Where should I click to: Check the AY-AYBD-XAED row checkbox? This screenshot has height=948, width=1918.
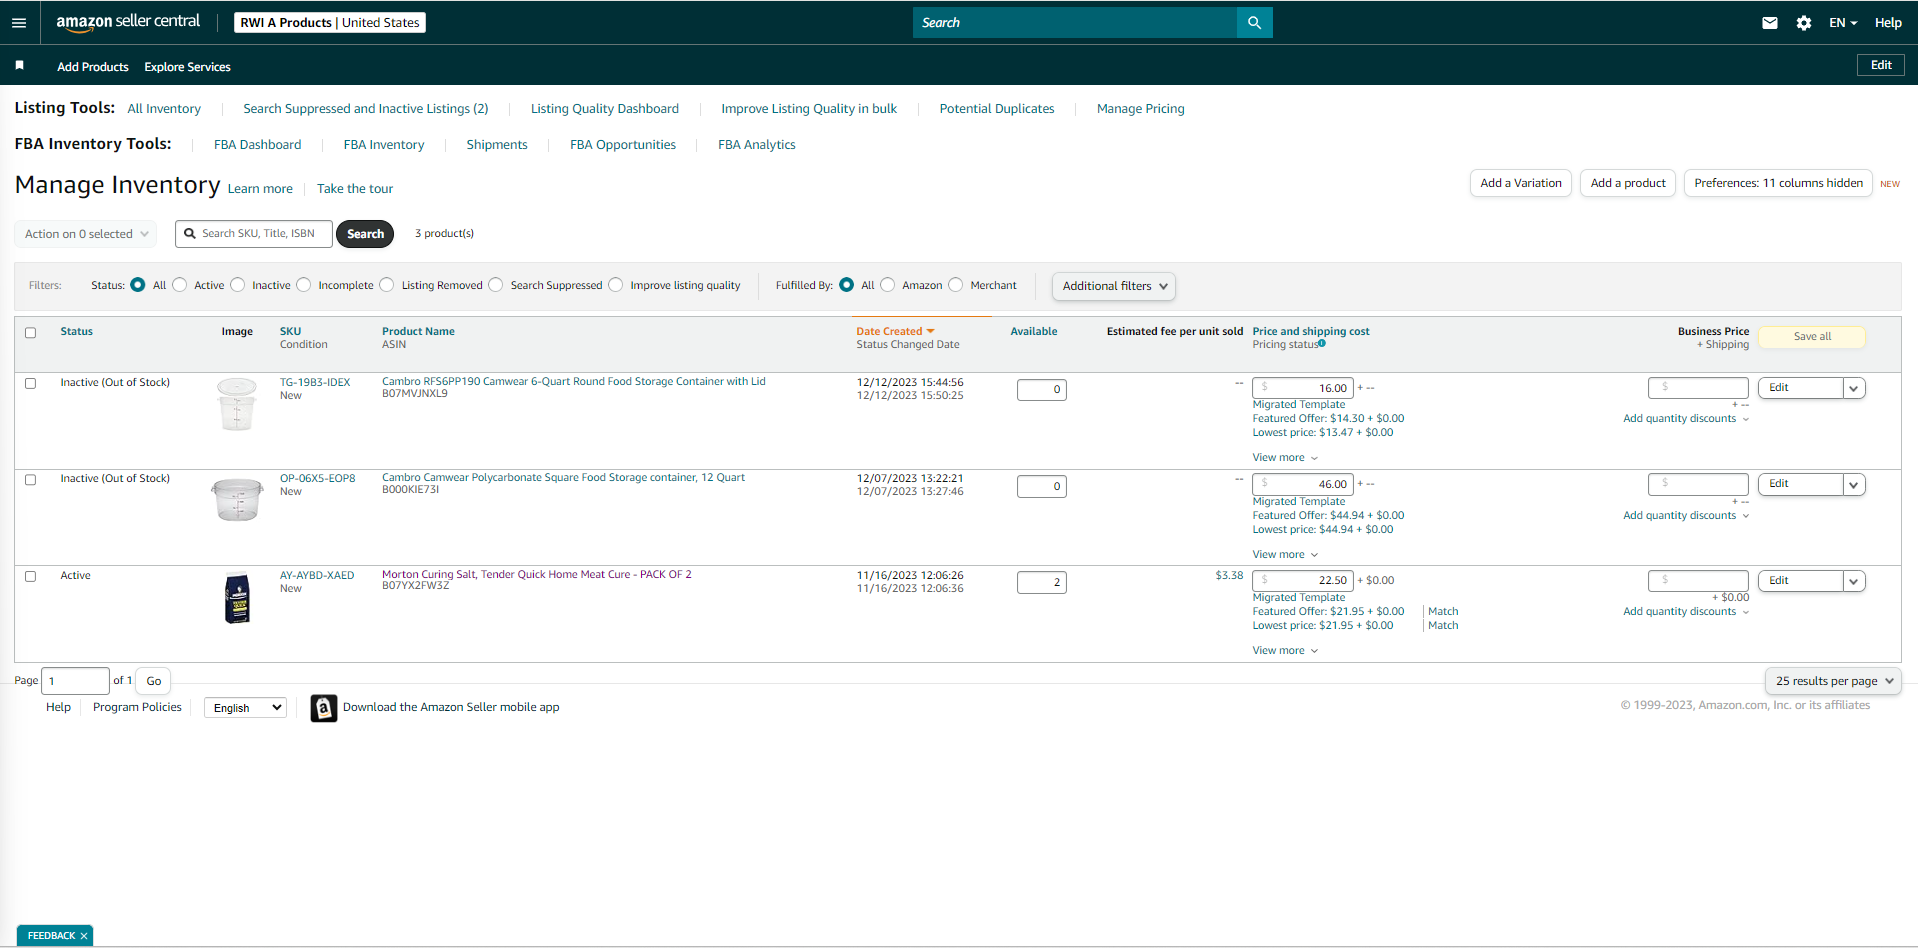[x=30, y=576]
